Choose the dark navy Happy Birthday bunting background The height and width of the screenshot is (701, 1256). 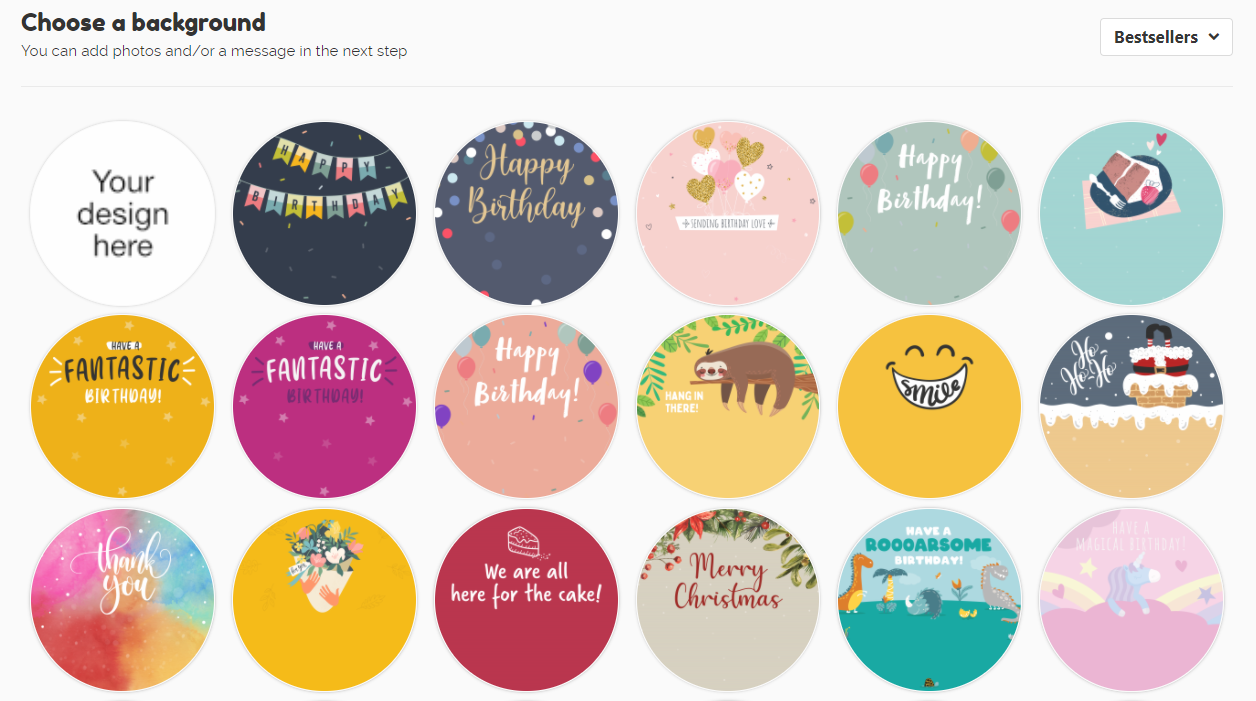pos(325,213)
